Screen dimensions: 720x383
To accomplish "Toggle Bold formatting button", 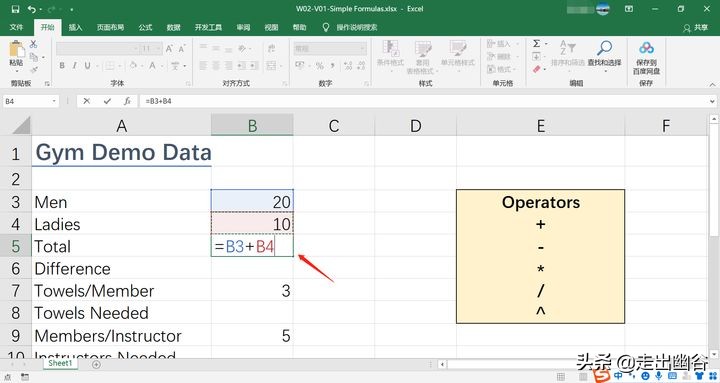I will tap(62, 66).
